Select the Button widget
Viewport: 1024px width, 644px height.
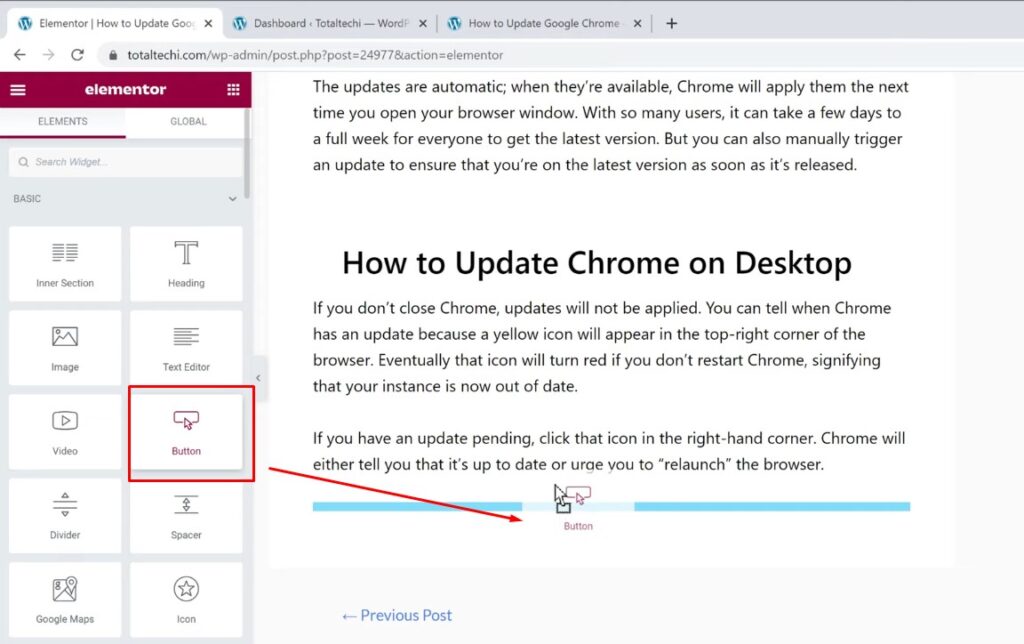point(186,431)
